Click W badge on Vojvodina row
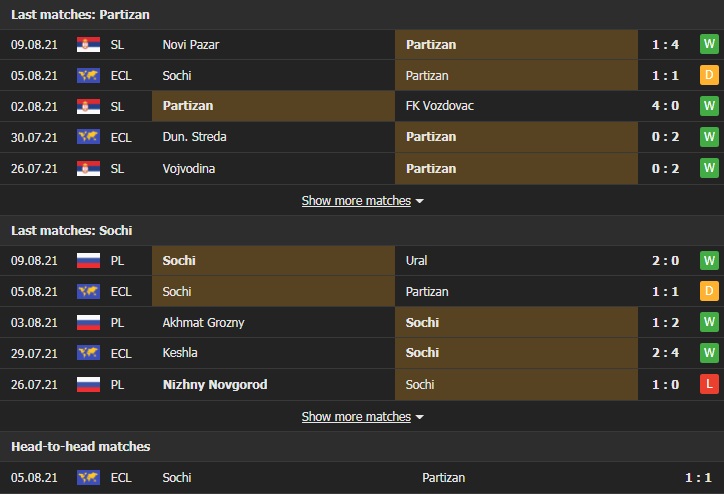Viewport: 724px width, 494px height. point(709,168)
